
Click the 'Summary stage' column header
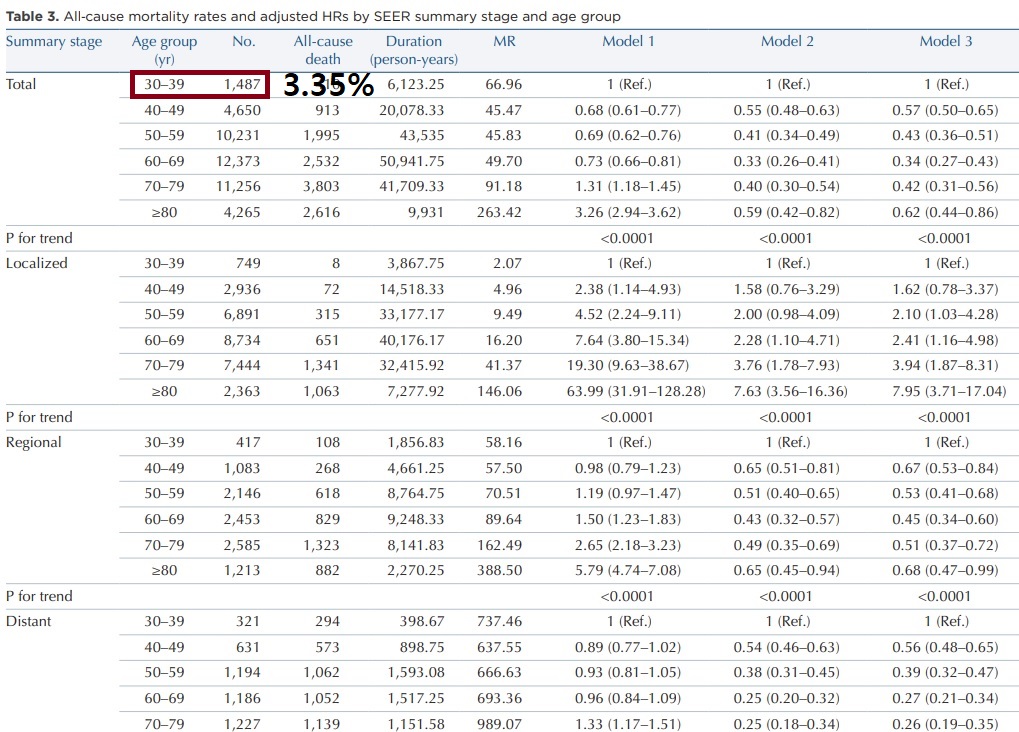(54, 42)
